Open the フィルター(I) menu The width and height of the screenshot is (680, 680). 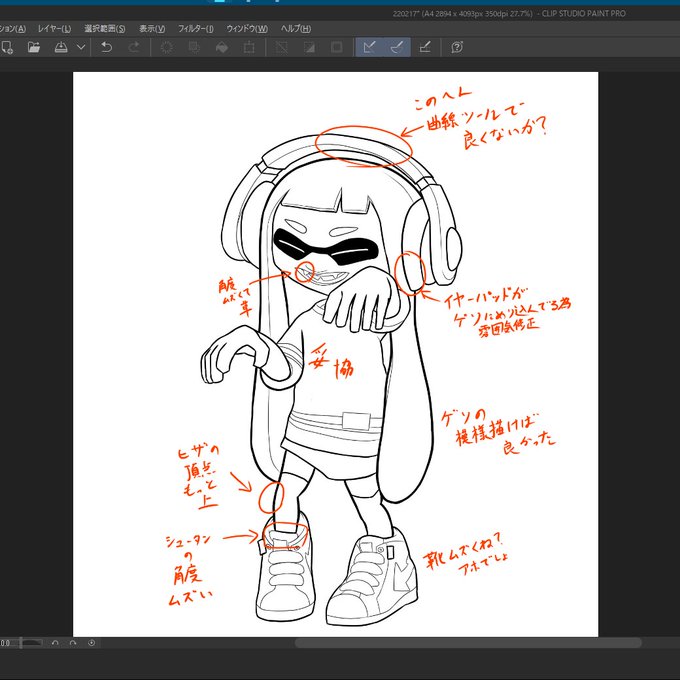(196, 29)
